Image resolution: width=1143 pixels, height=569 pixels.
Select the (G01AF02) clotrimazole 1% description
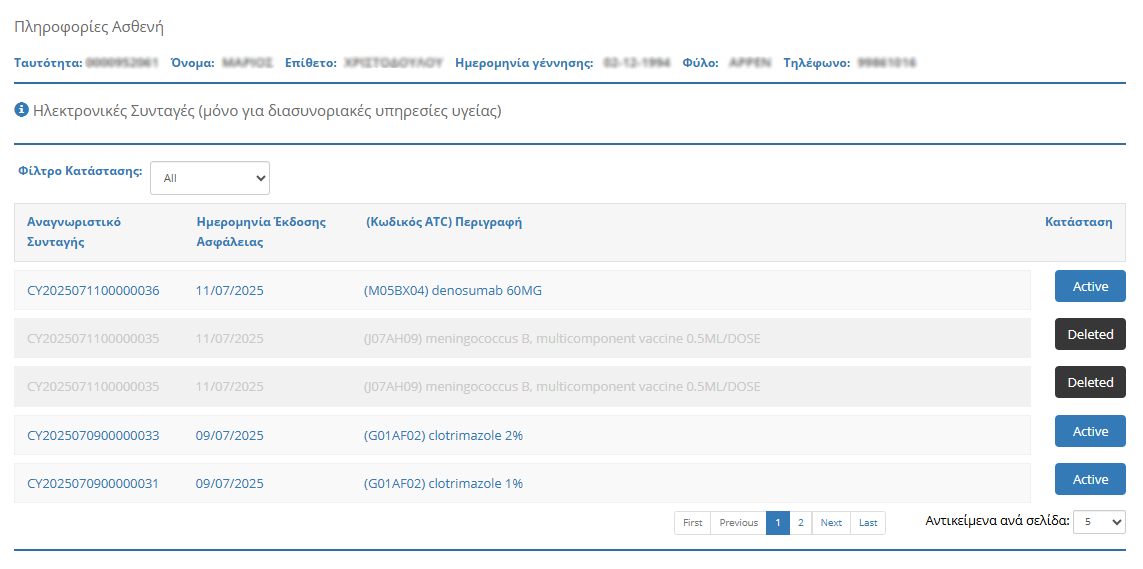tap(443, 484)
